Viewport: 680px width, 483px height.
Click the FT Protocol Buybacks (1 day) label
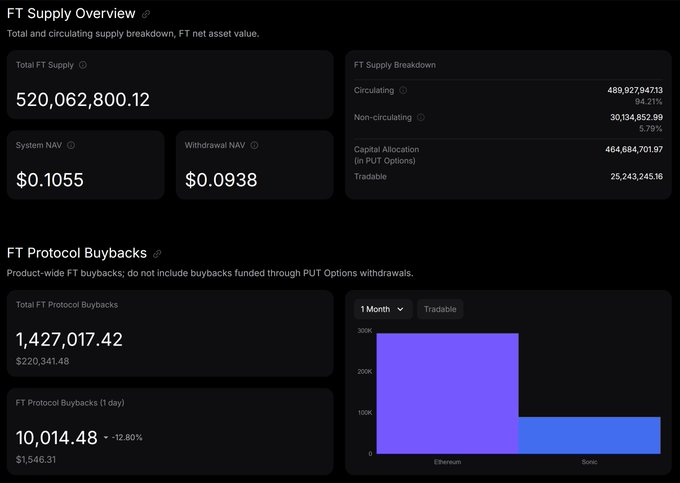pos(70,403)
